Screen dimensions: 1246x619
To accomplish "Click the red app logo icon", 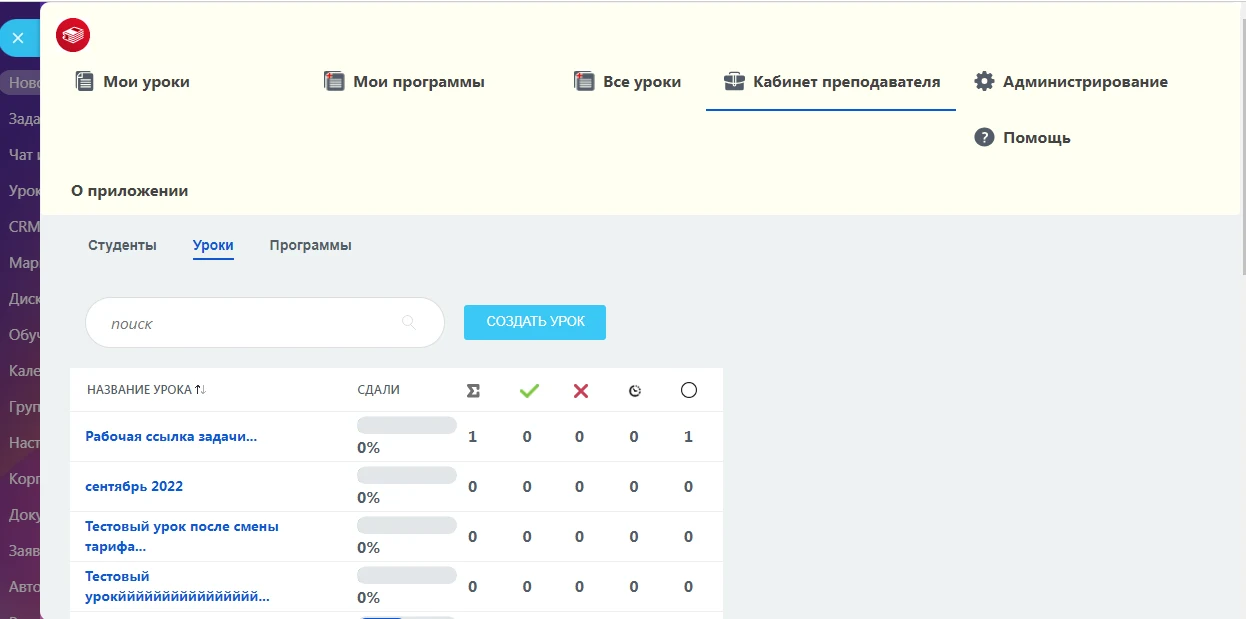I will [x=73, y=35].
